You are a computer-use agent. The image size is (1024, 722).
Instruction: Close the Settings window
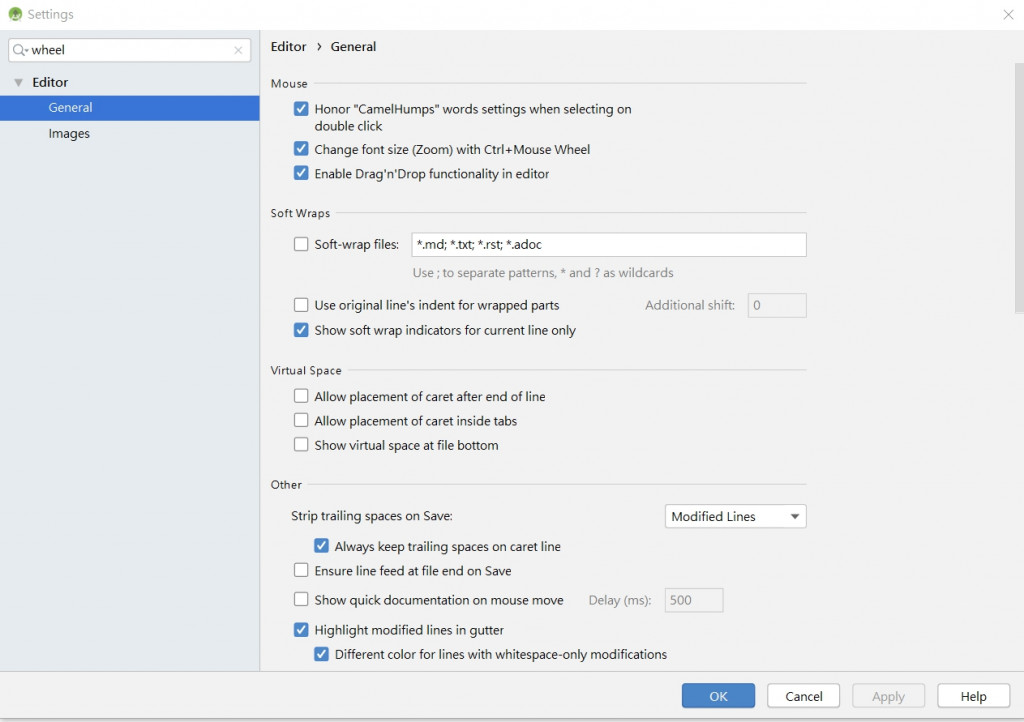(1007, 15)
